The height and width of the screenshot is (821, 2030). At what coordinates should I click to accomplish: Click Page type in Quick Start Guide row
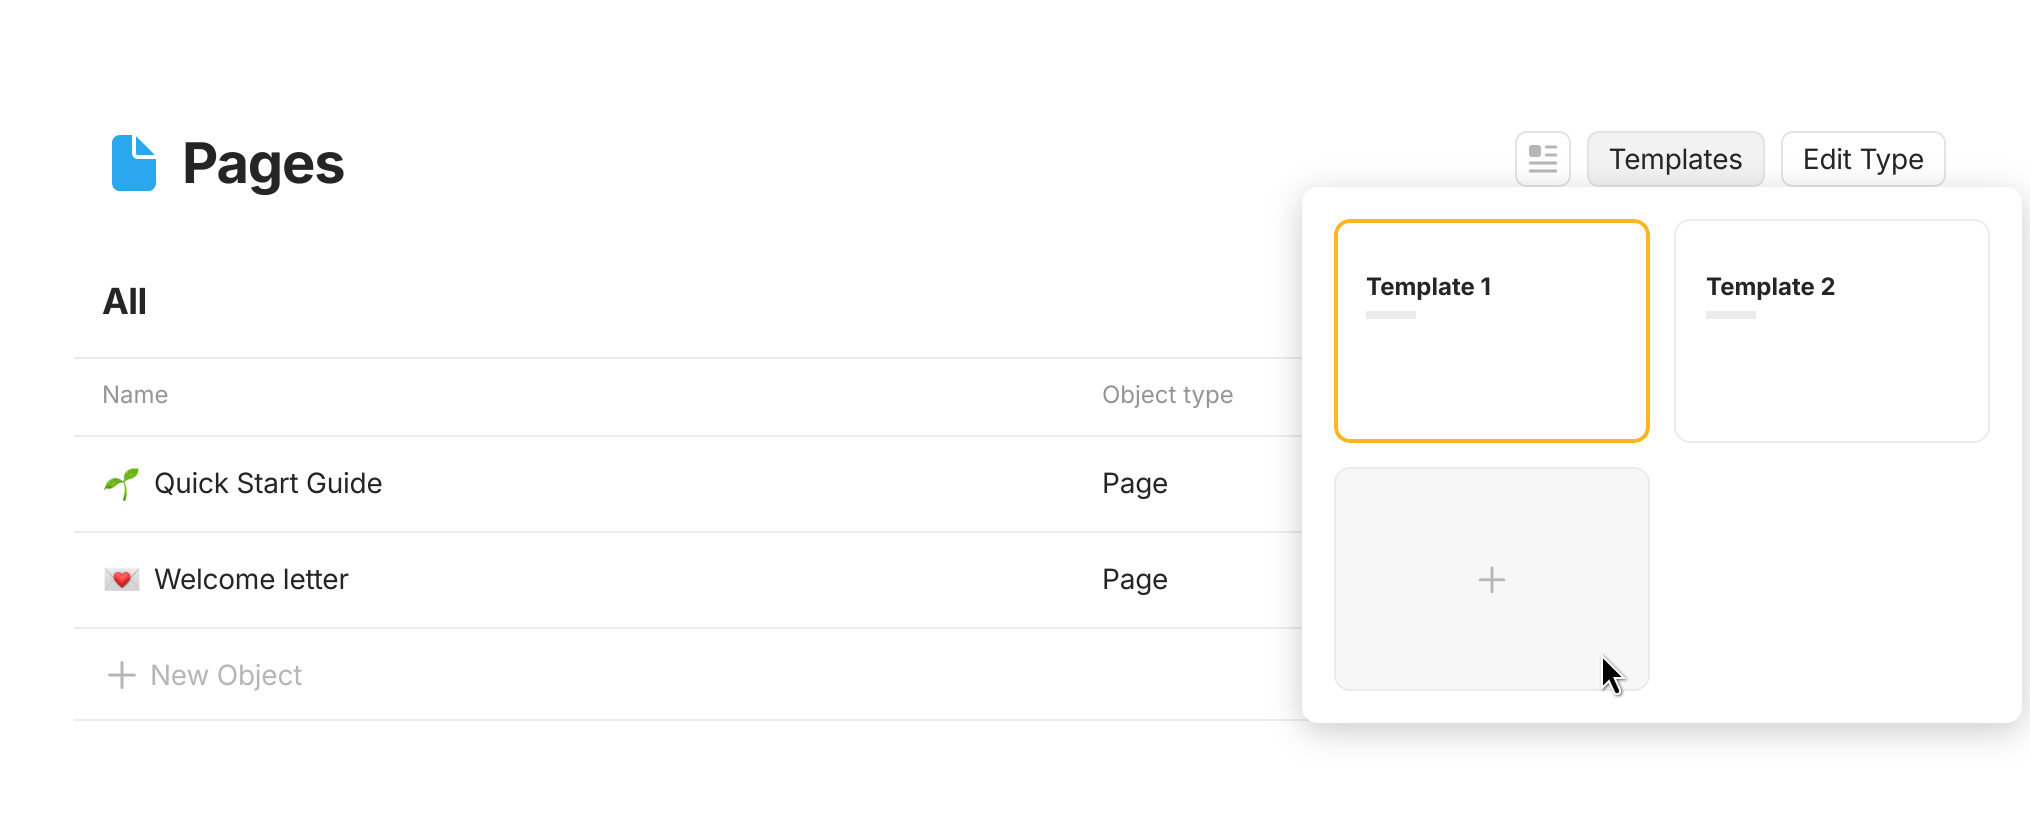1134,484
